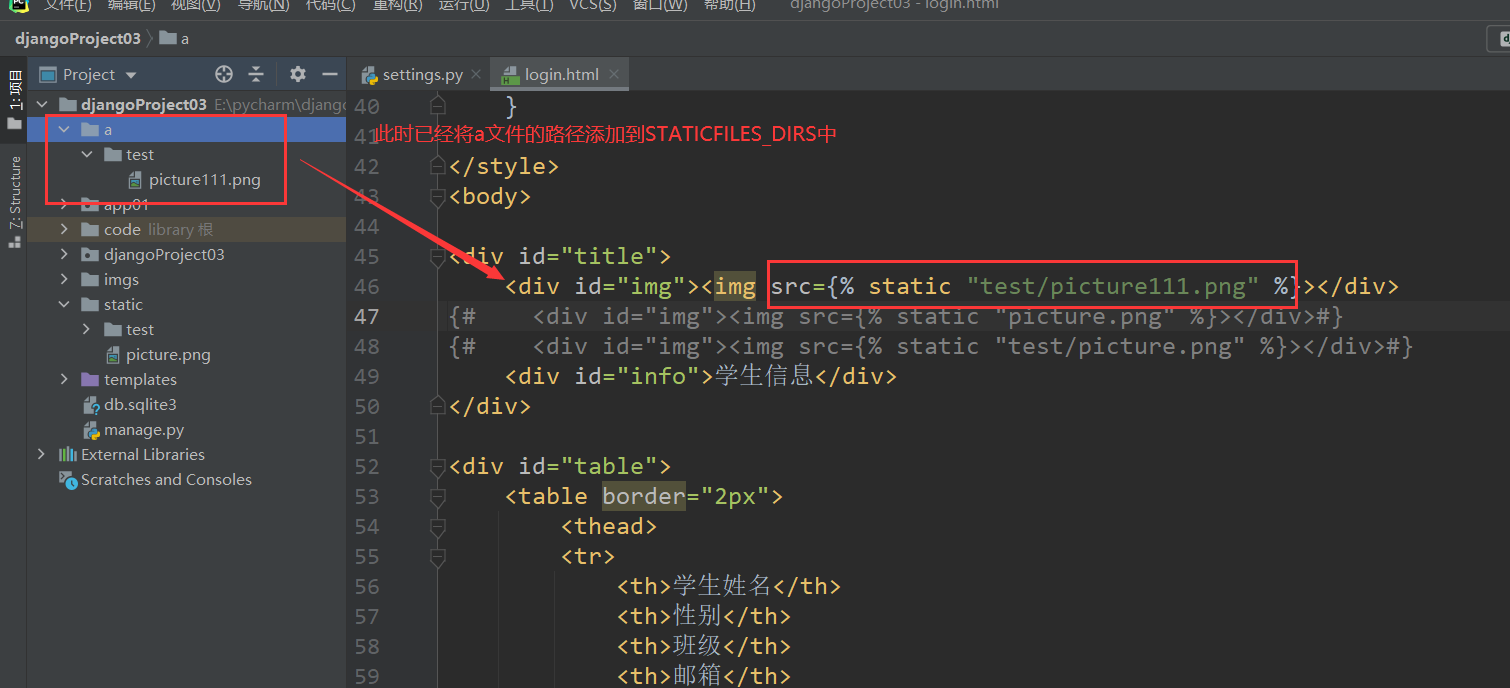
Task: Click the fold end marker at line 50
Action: click(x=437, y=406)
